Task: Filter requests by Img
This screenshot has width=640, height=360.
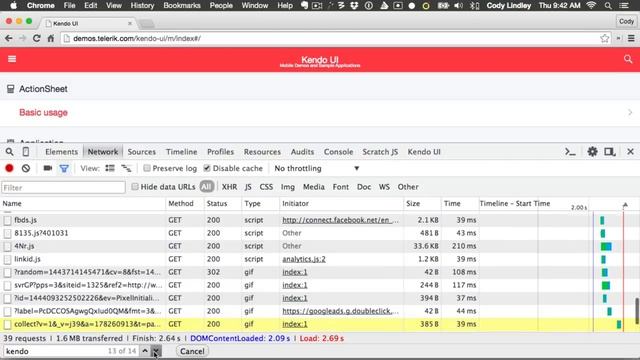Action: pyautogui.click(x=288, y=187)
